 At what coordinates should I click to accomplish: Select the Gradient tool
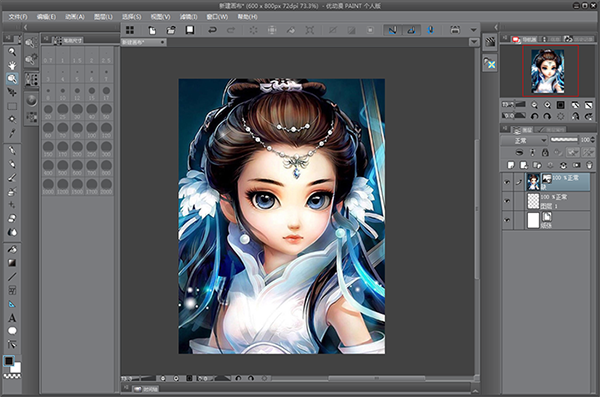pos(12,263)
